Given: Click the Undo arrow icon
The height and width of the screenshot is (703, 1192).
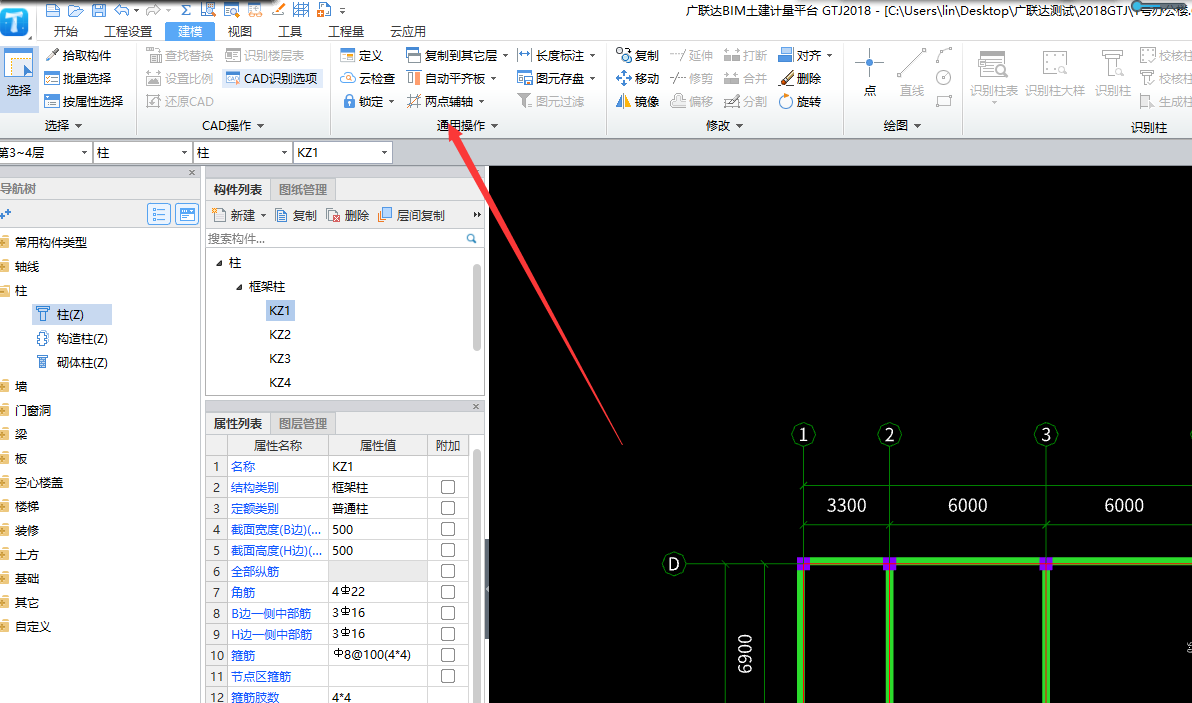Looking at the screenshot, I should click(122, 10).
